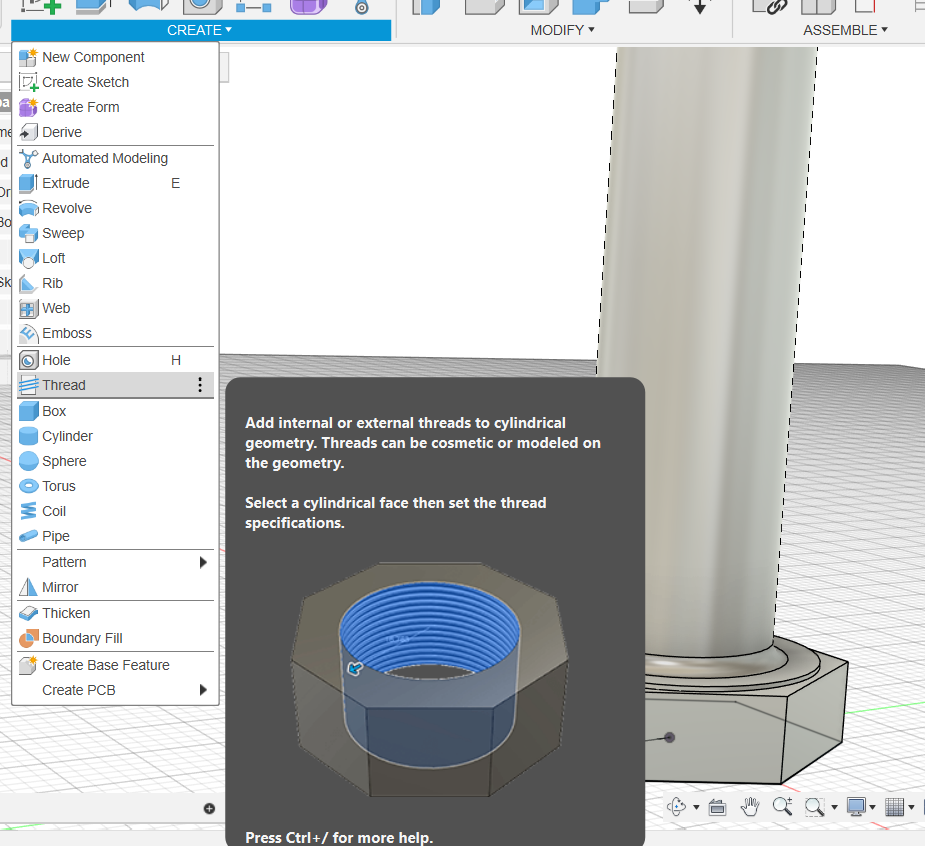Click the Loft tool icon
Image resolution: width=925 pixels, height=846 pixels.
click(28, 258)
